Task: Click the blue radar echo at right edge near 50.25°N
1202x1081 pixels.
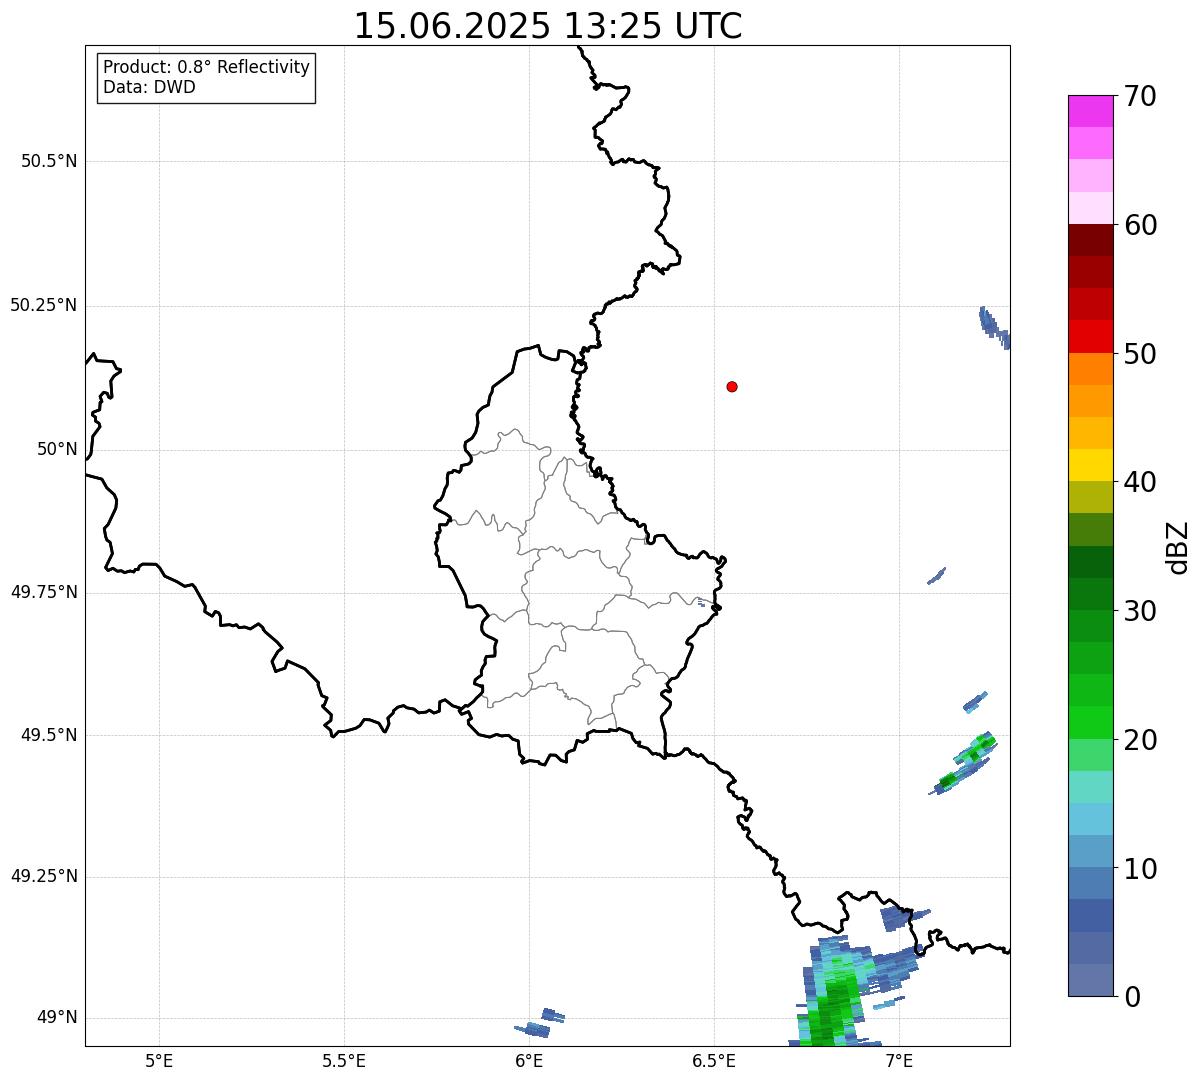Action: pyautogui.click(x=994, y=327)
